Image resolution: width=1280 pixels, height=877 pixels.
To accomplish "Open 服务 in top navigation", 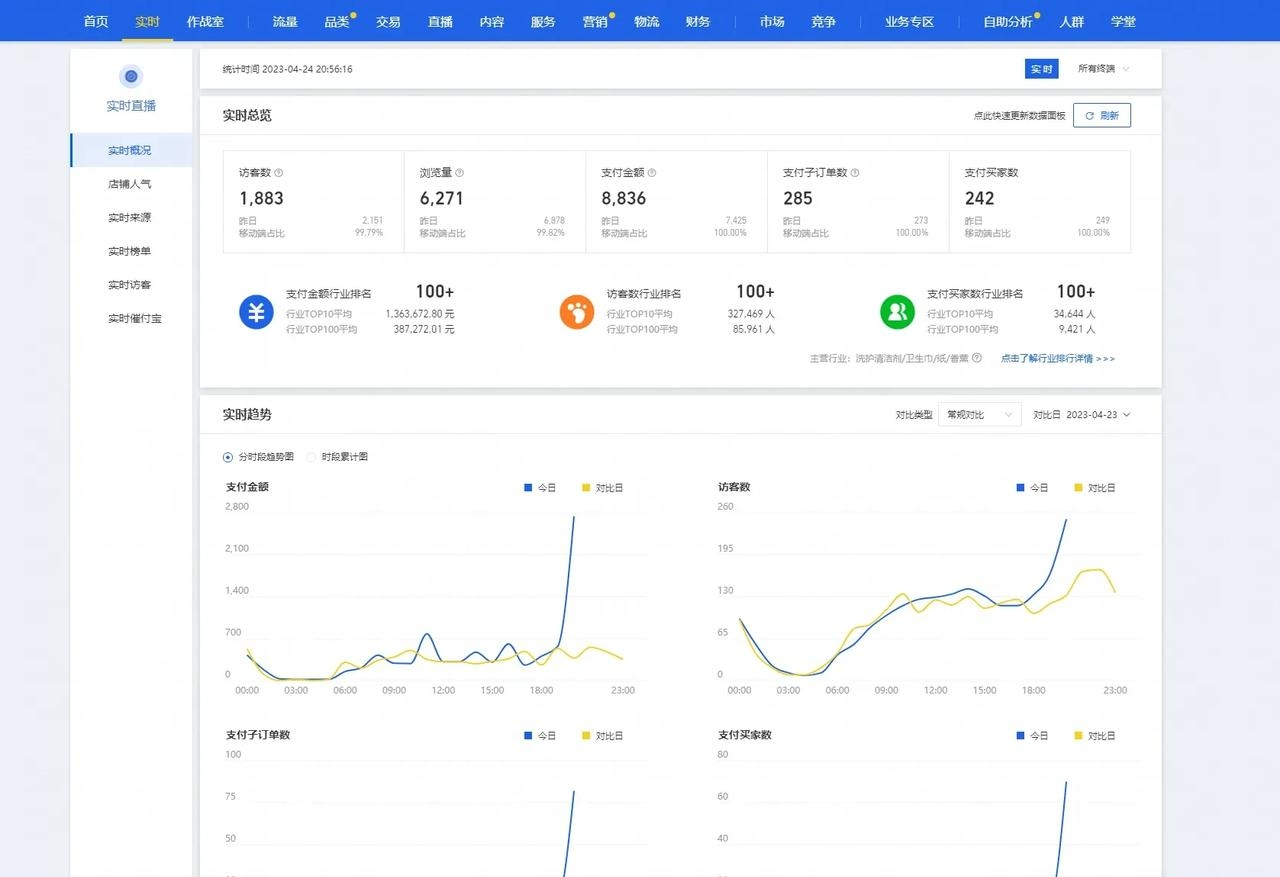I will [x=543, y=21].
